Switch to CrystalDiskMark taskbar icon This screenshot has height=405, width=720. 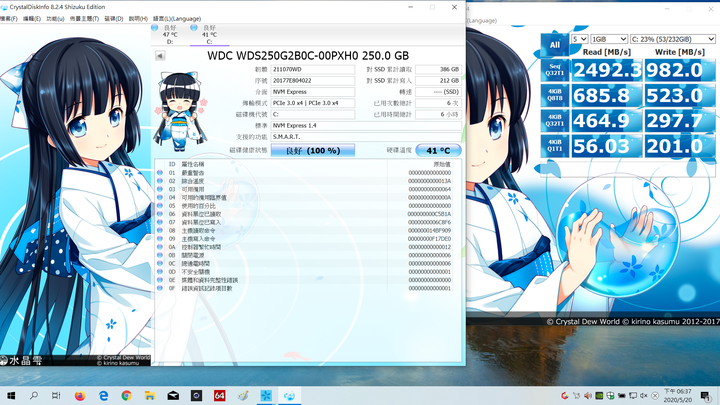(x=266, y=395)
